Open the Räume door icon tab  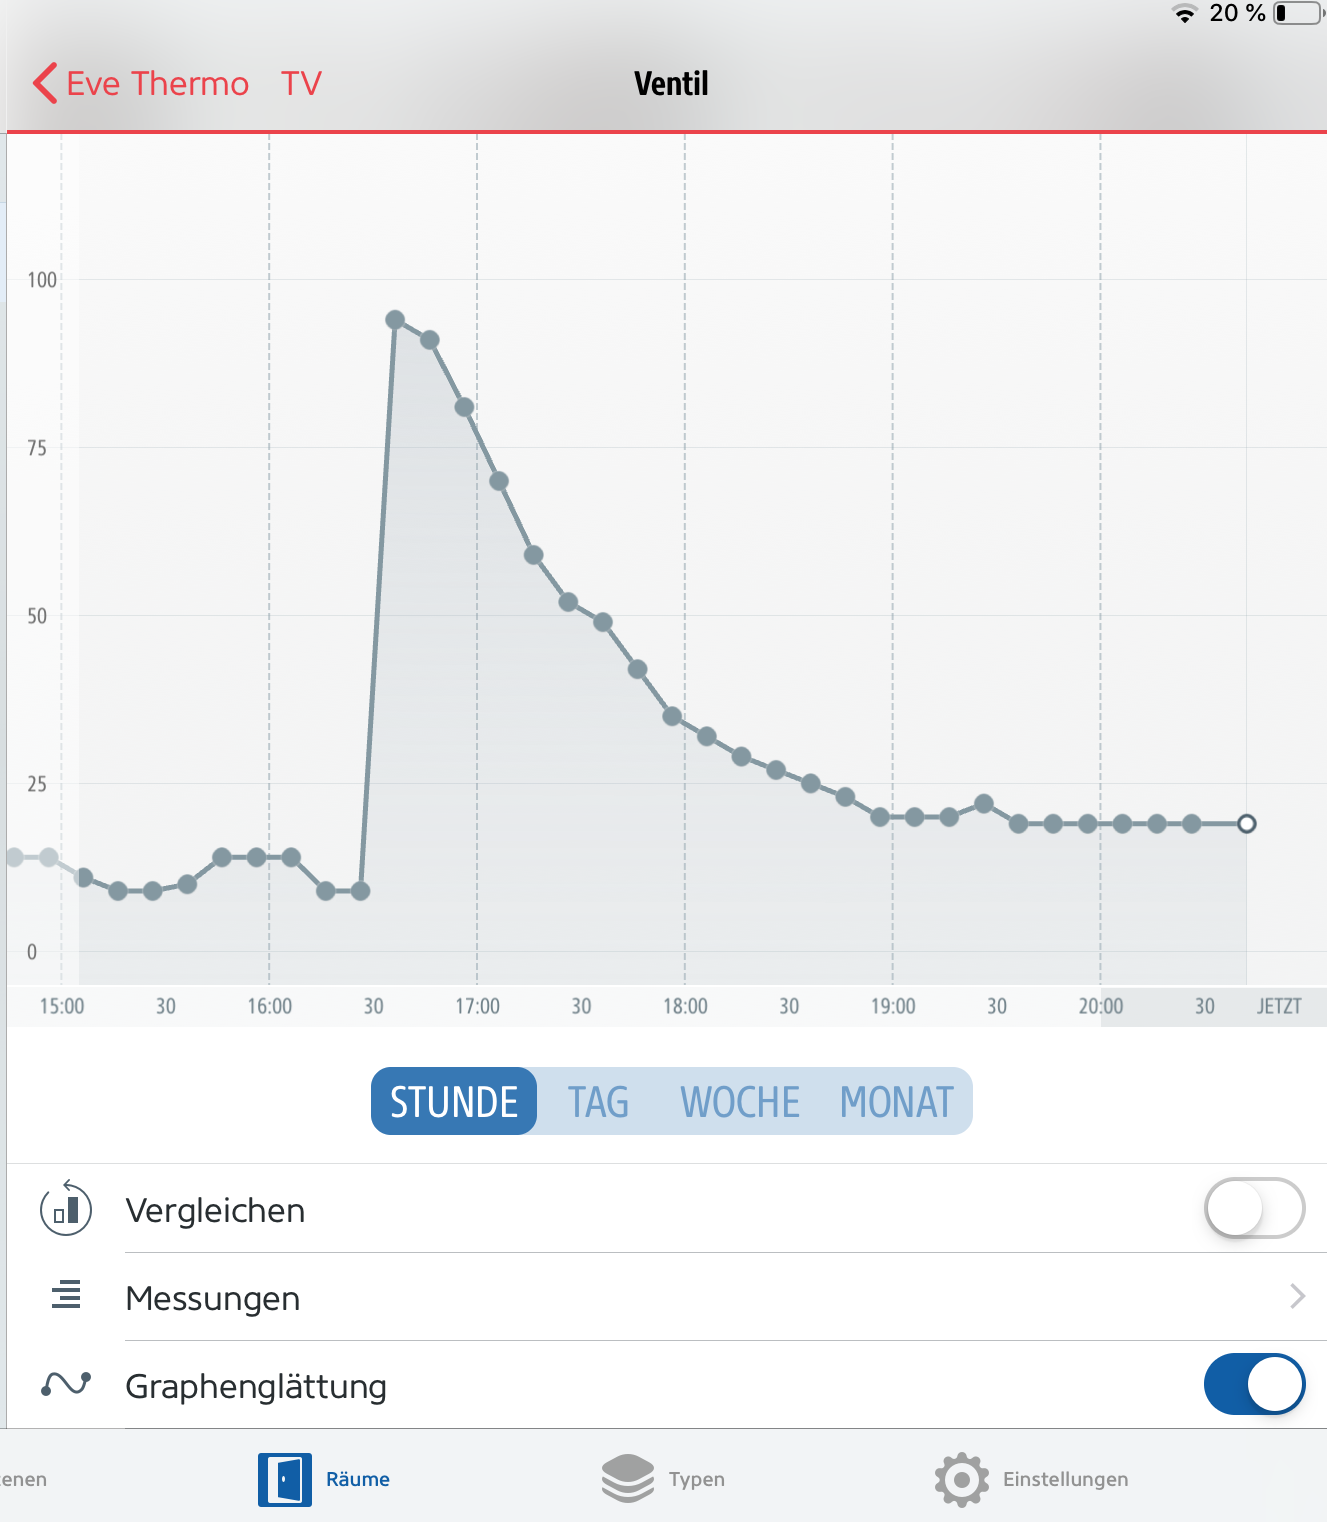click(285, 1479)
